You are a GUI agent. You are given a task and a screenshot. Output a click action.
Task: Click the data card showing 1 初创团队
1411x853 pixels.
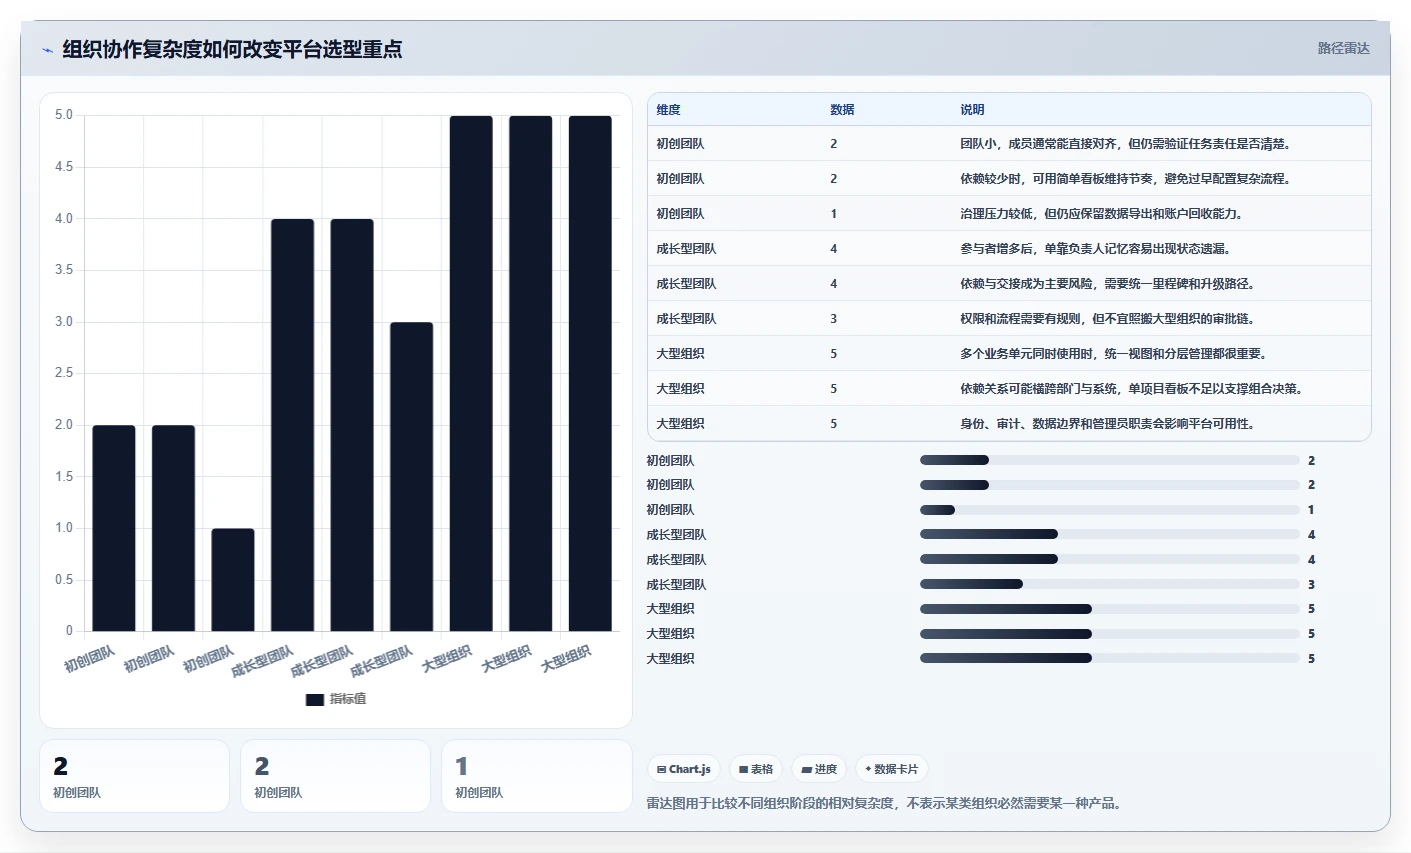coord(537,776)
